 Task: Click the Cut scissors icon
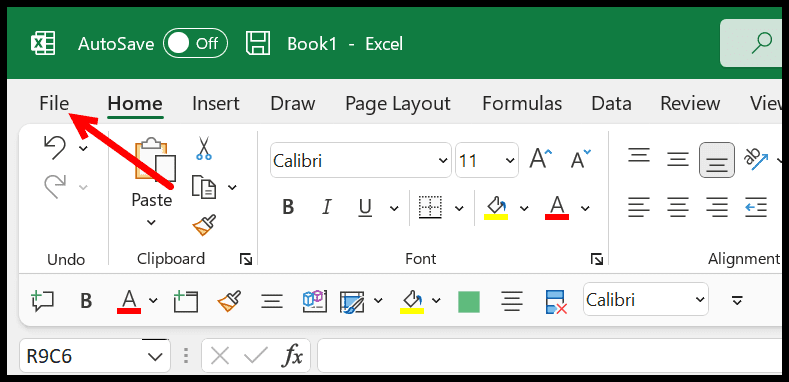[204, 148]
